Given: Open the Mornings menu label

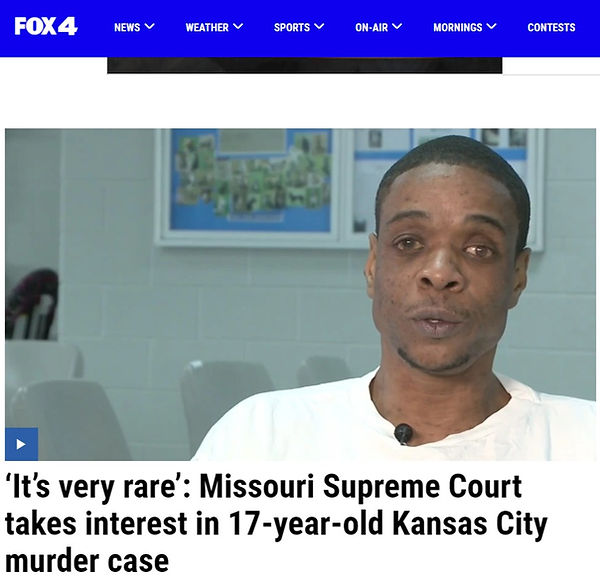Looking at the screenshot, I should tap(458, 28).
